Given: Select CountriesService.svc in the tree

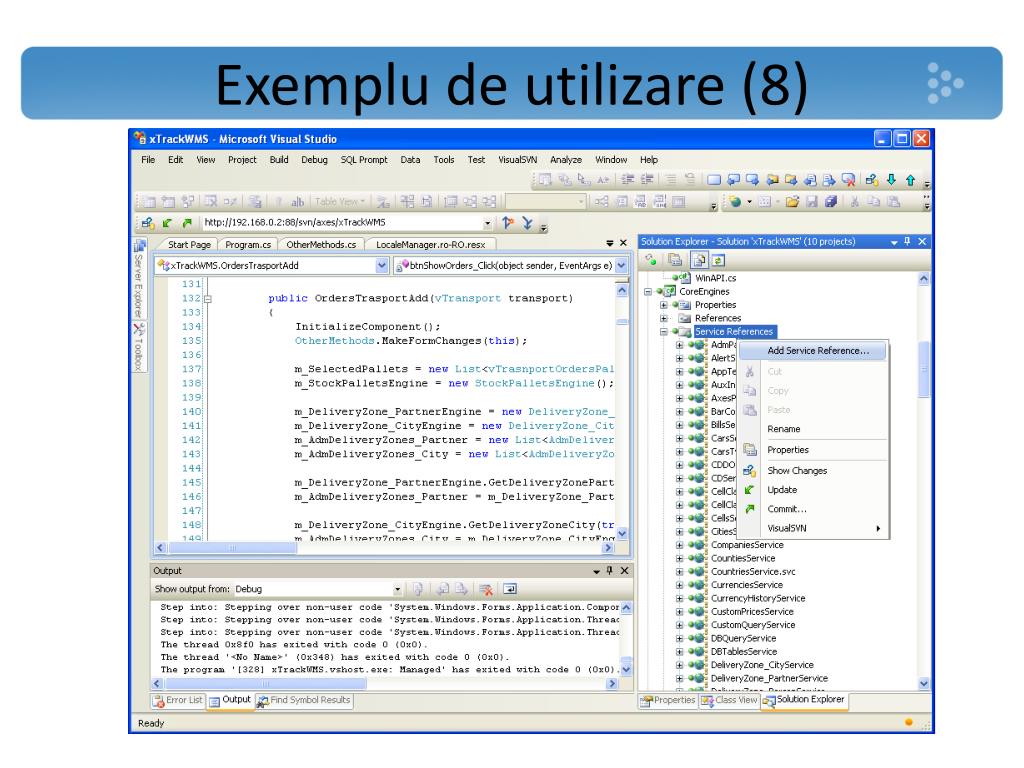Looking at the screenshot, I should [x=753, y=572].
